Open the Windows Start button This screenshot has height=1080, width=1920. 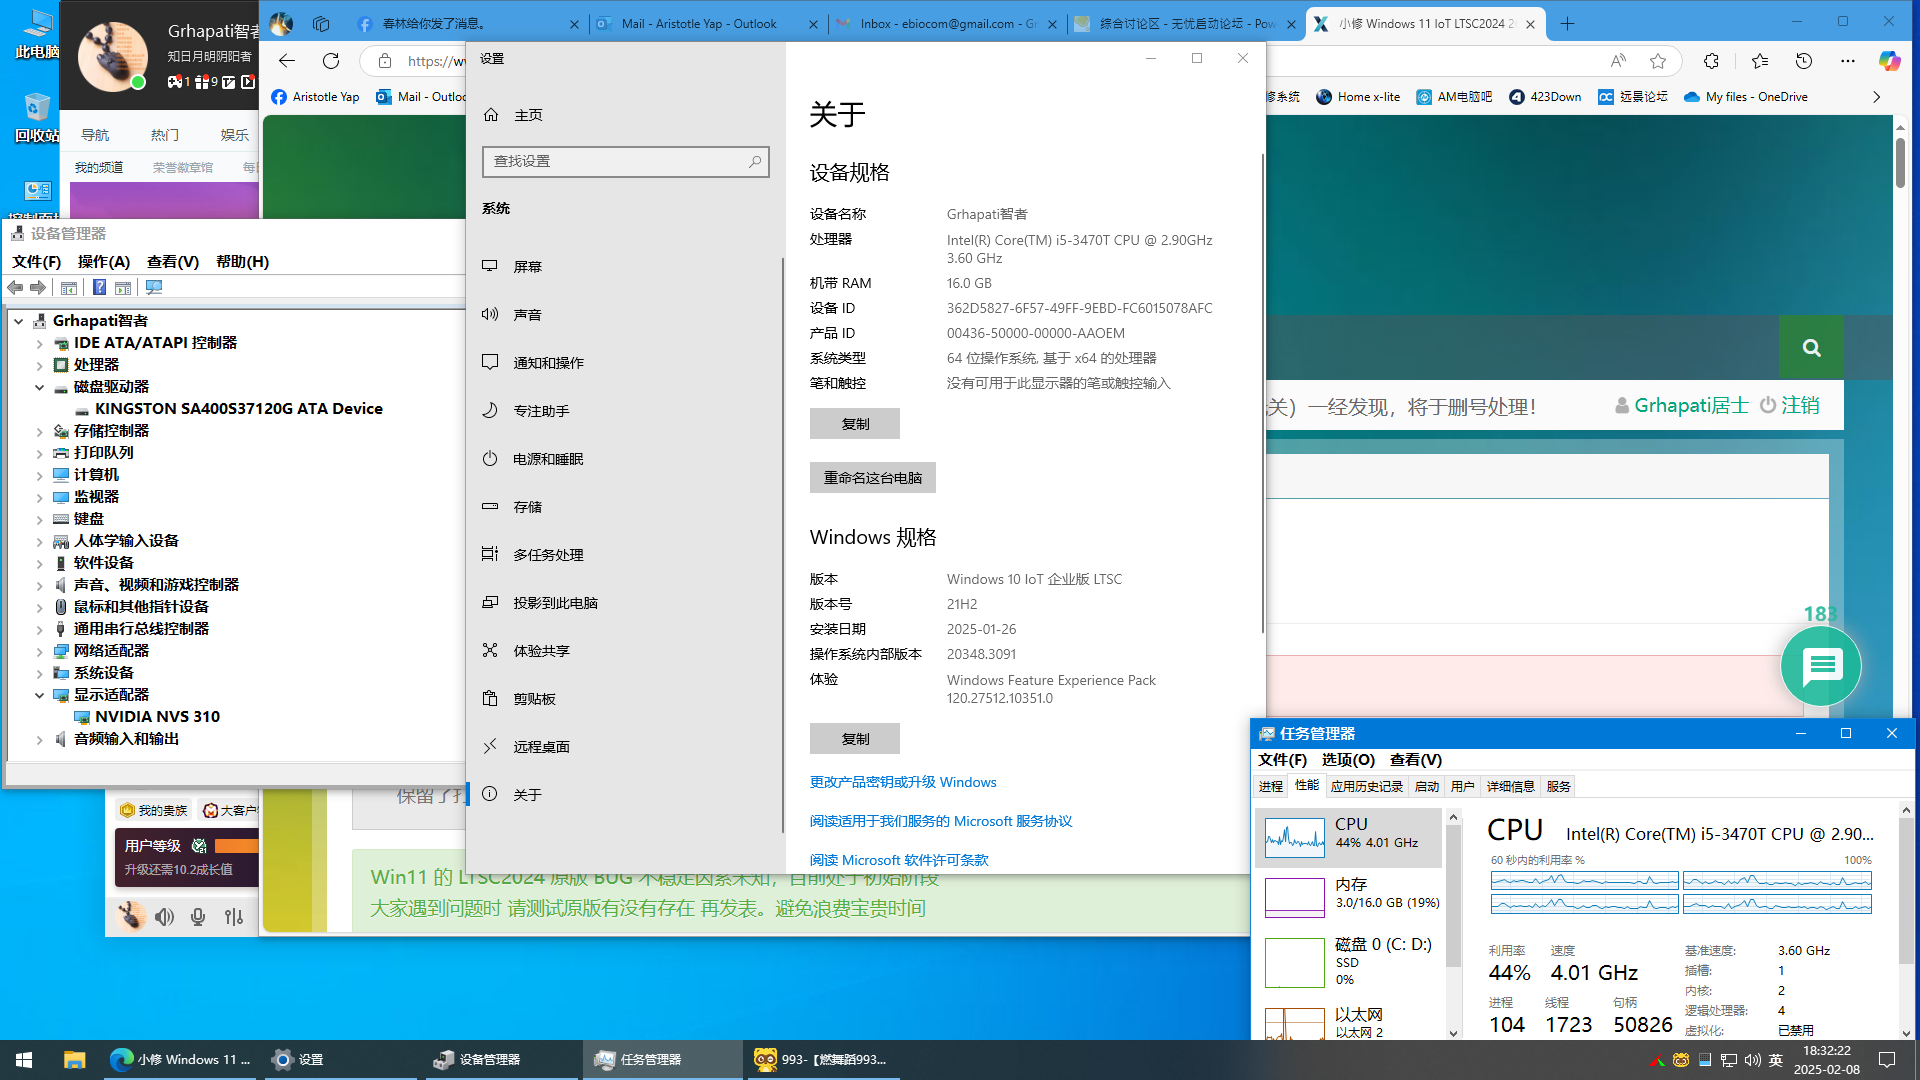[x=24, y=1059]
